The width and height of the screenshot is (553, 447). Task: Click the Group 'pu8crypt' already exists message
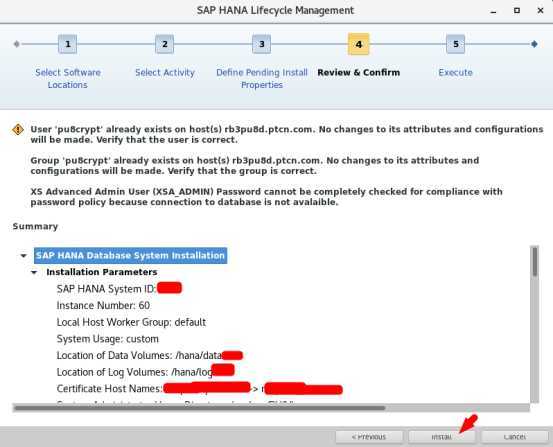(x=255, y=165)
